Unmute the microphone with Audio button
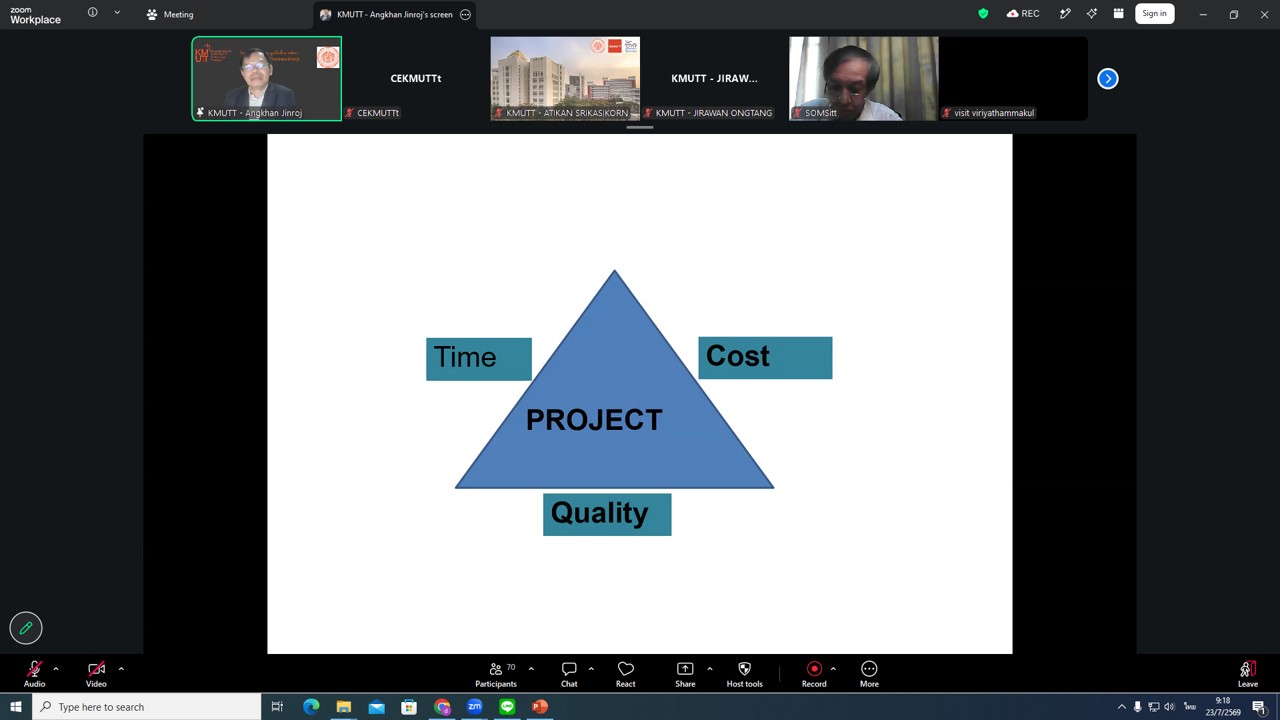The width and height of the screenshot is (1280, 720). [34, 674]
